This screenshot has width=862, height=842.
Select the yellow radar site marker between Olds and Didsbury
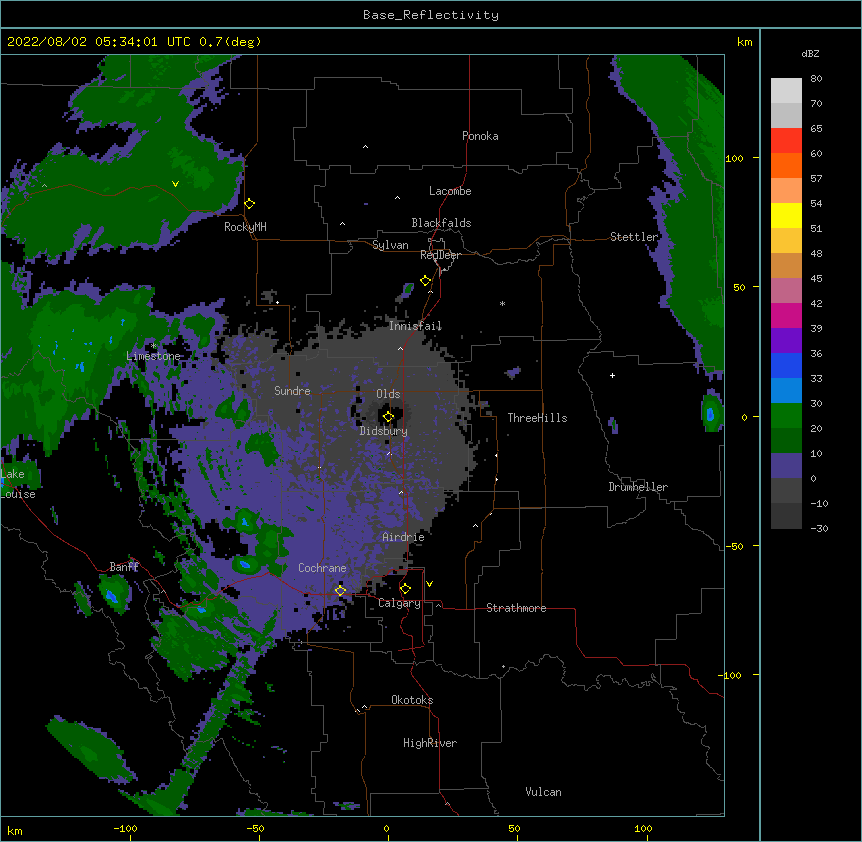tap(388, 417)
